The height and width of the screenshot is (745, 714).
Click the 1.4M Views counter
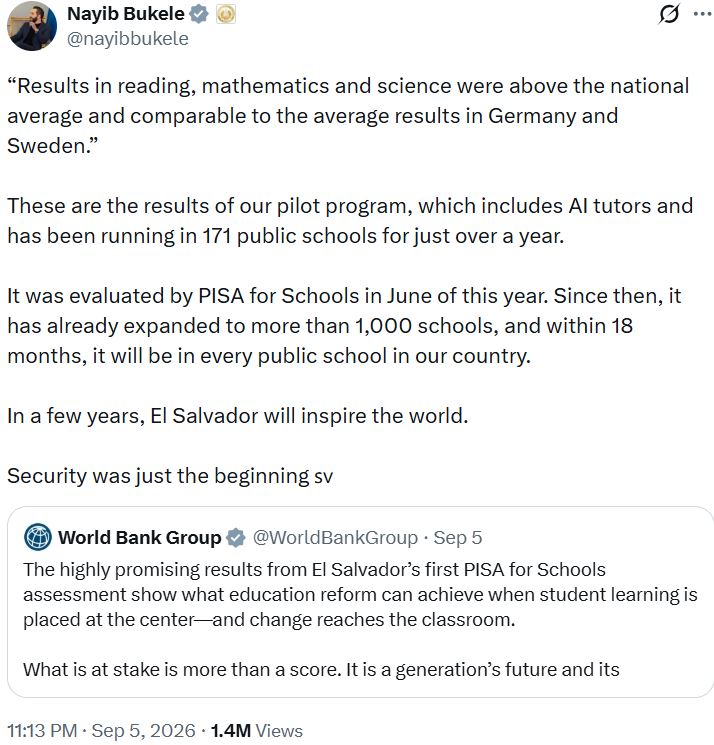tap(257, 730)
